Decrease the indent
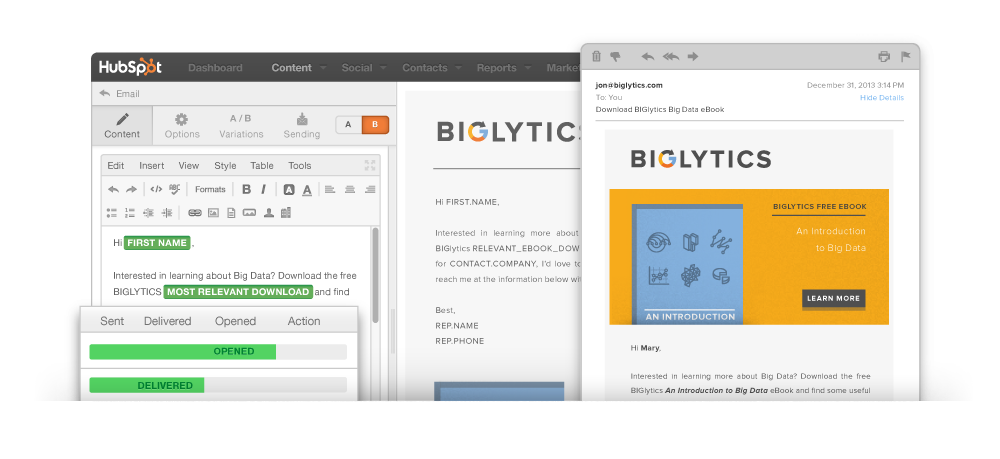The height and width of the screenshot is (459, 1000). [149, 213]
